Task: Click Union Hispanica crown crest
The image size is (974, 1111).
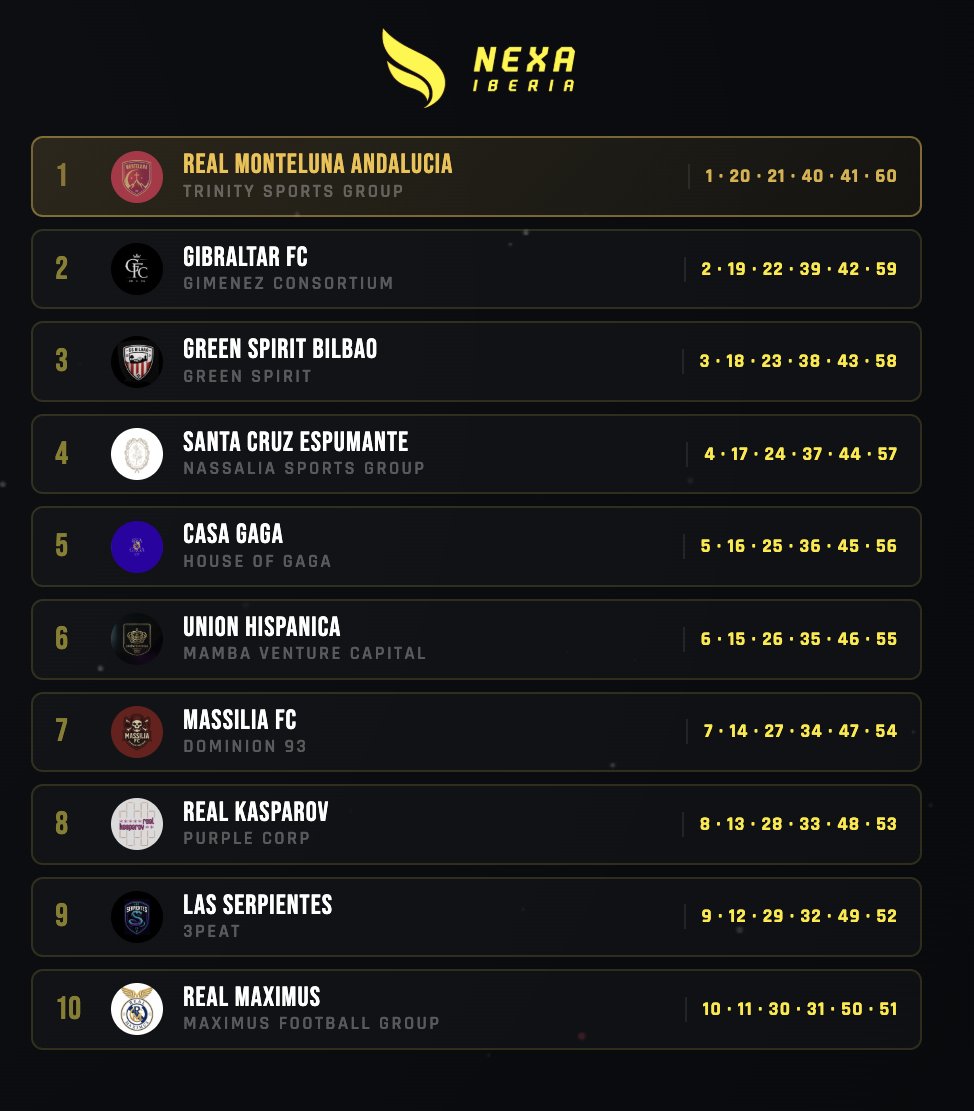Action: click(x=137, y=639)
